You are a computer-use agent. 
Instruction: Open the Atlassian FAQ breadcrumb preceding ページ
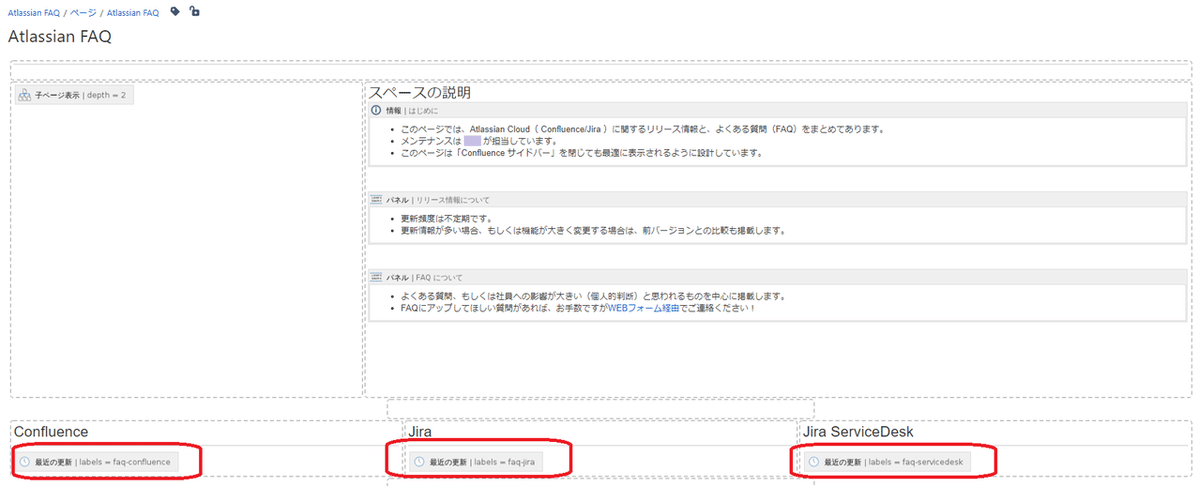34,13
